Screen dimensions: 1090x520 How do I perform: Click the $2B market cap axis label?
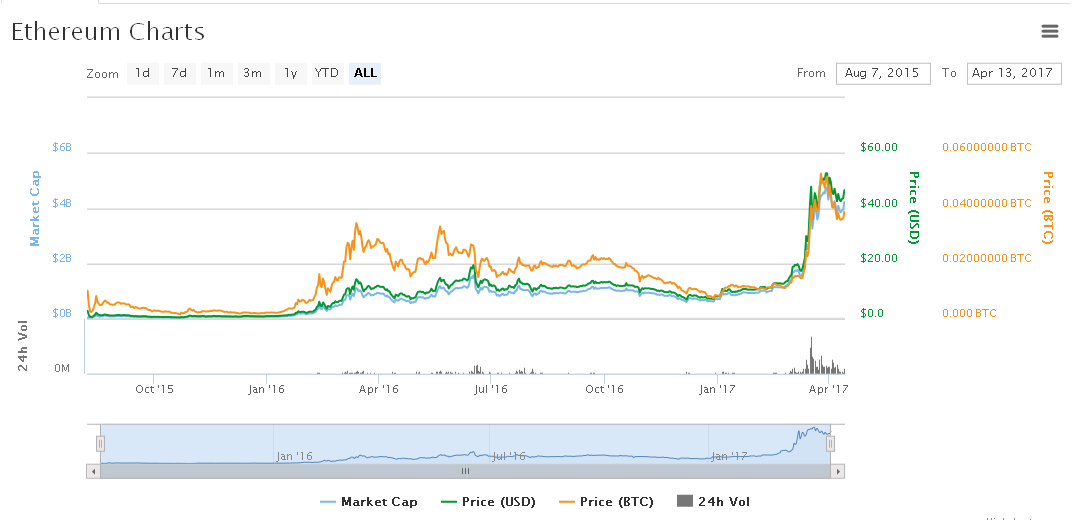[x=62, y=258]
